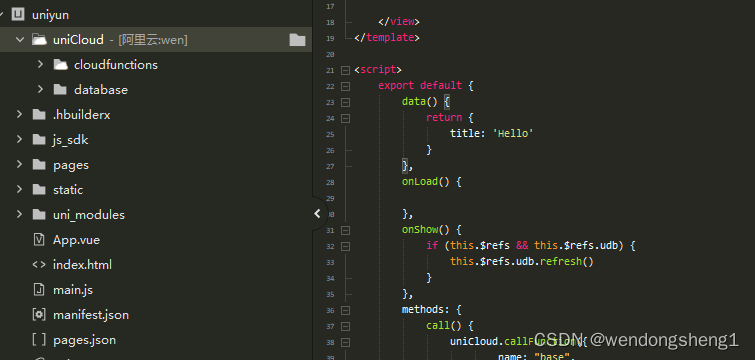
Task: Expand the cloudfunctions folder
Action: (40, 64)
